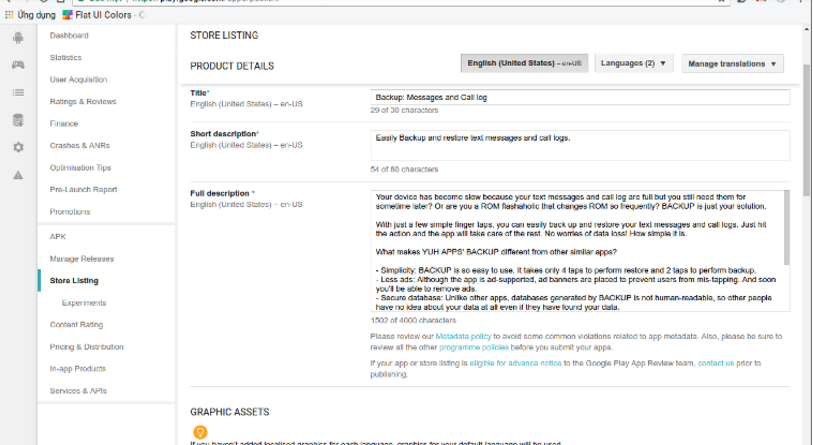Open the Dashboard menu item
The image size is (813, 445).
tap(69, 35)
